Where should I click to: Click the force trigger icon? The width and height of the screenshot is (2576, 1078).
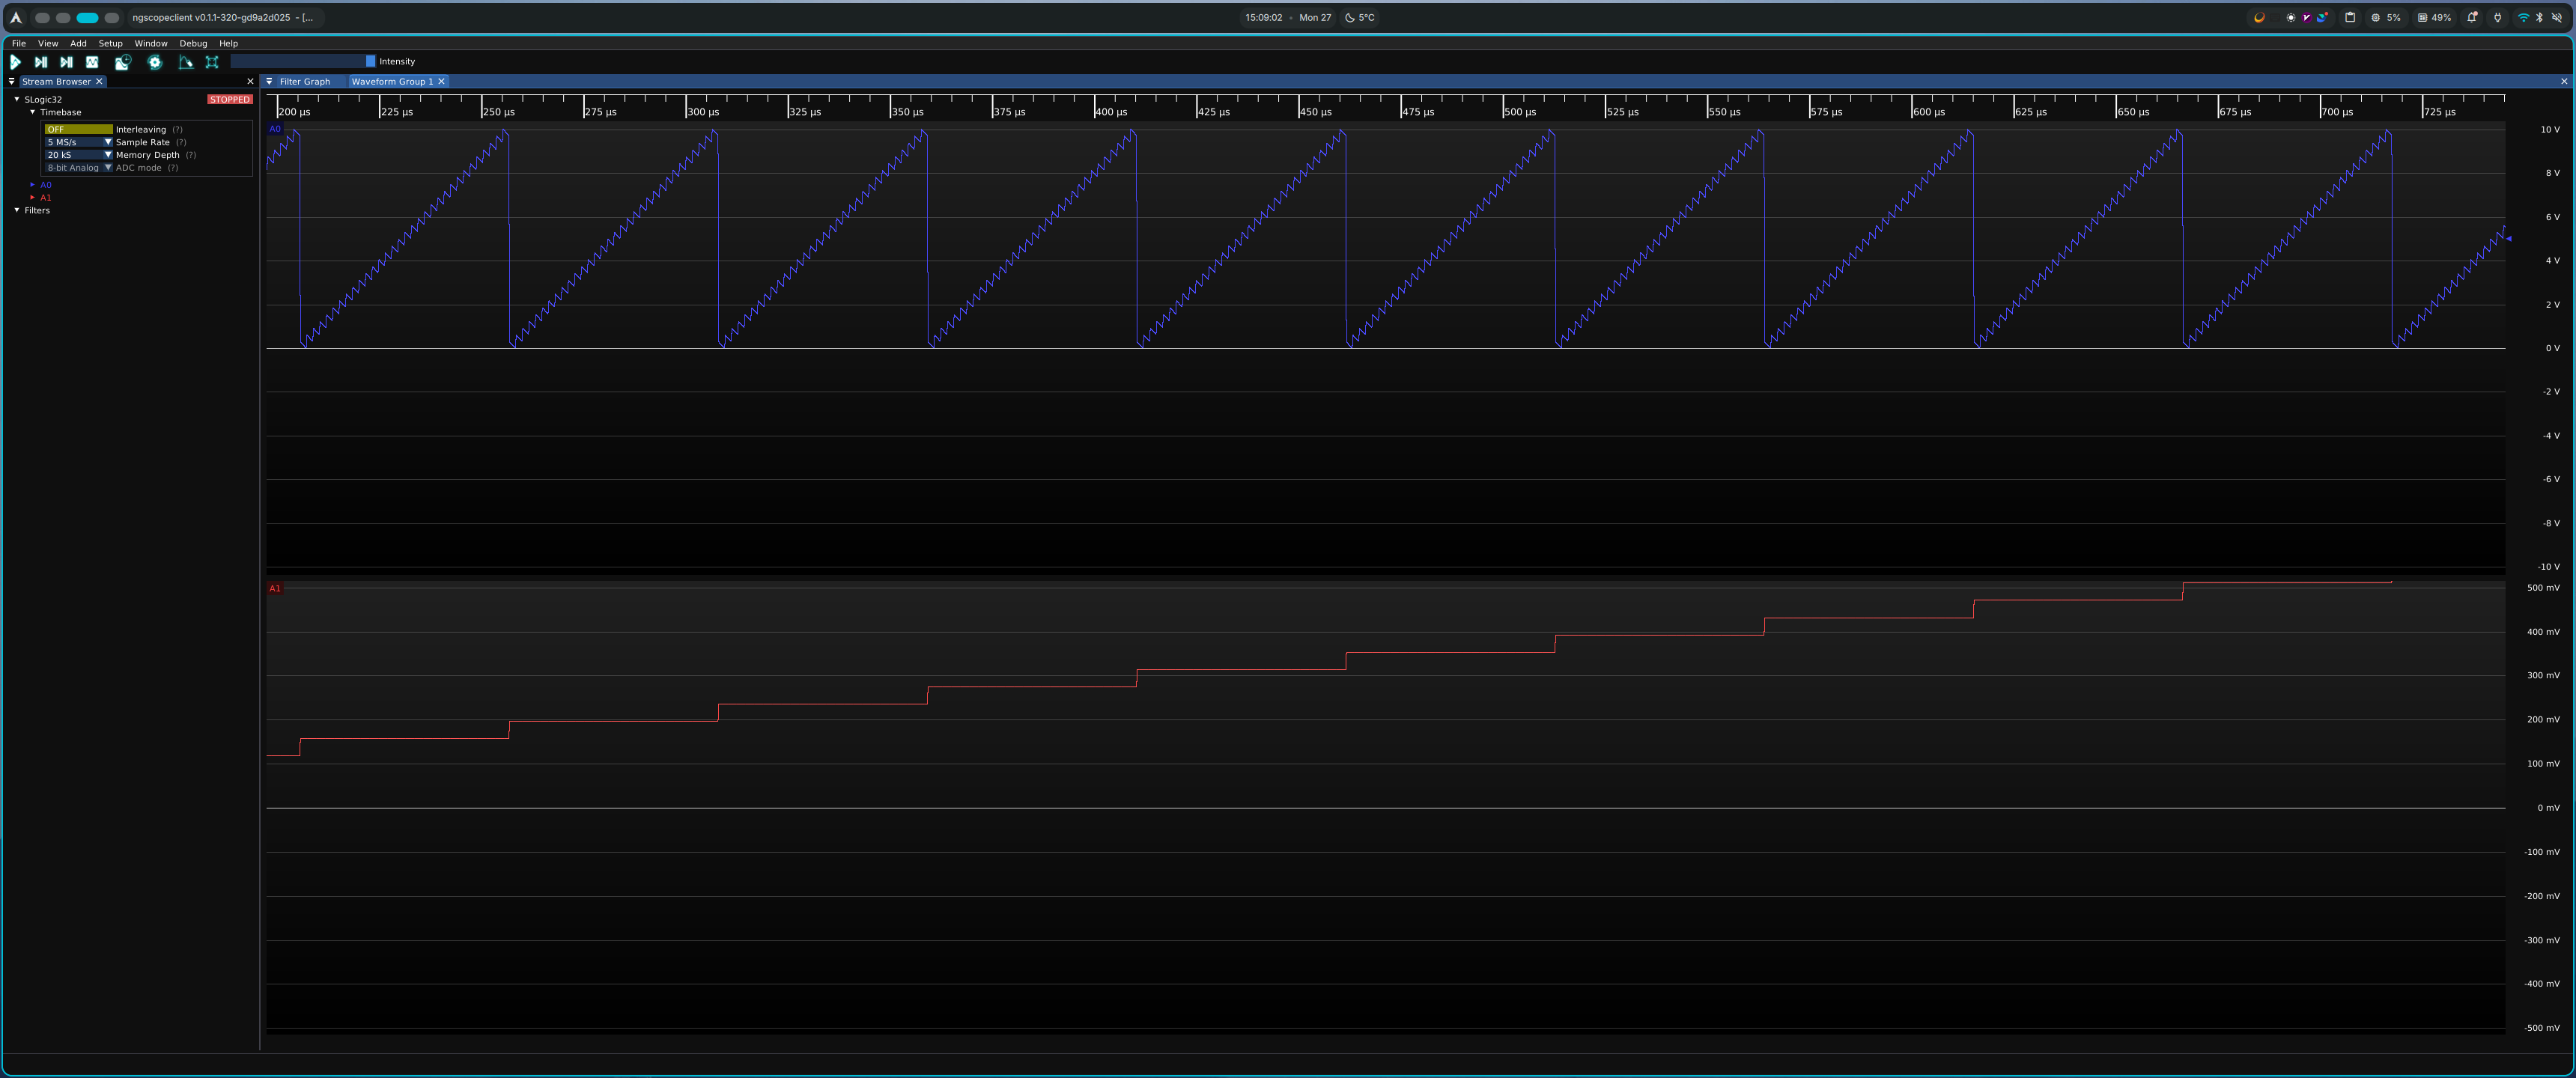[66, 62]
